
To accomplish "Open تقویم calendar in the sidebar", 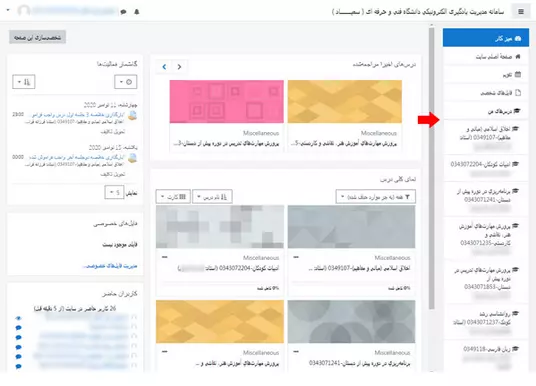I will [486, 75].
